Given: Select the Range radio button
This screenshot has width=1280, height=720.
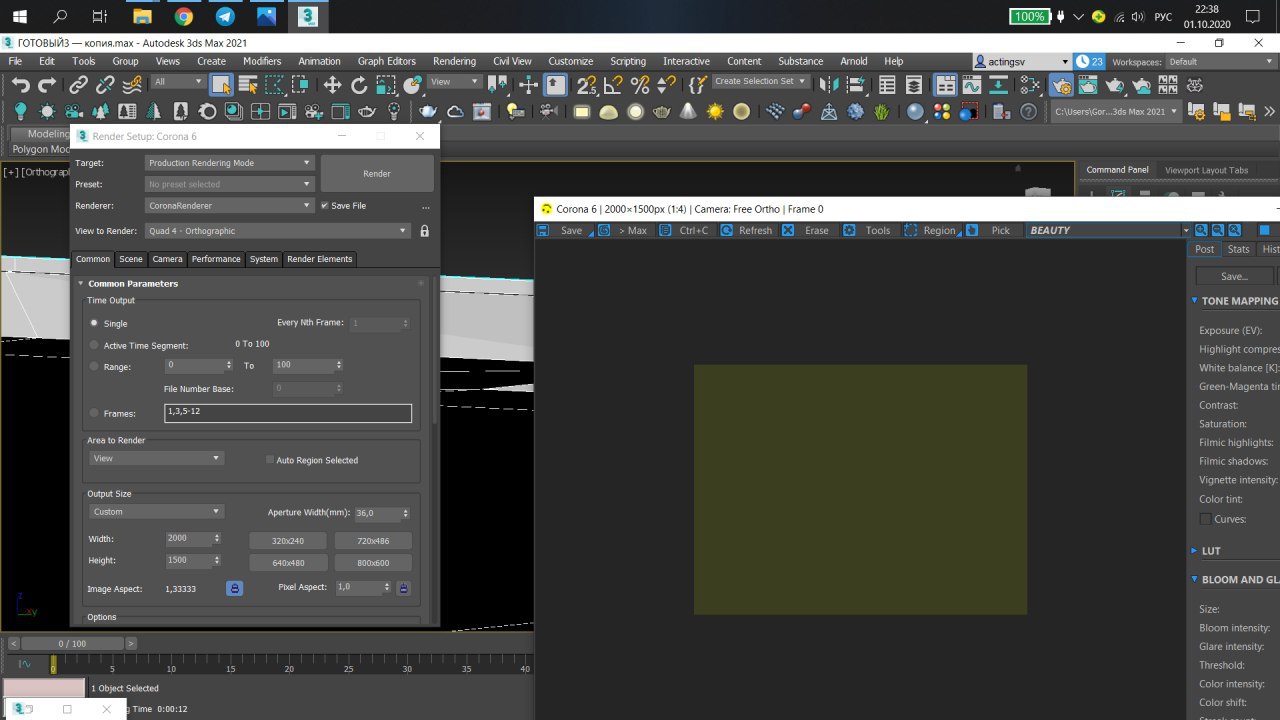Looking at the screenshot, I should pyautogui.click(x=94, y=366).
